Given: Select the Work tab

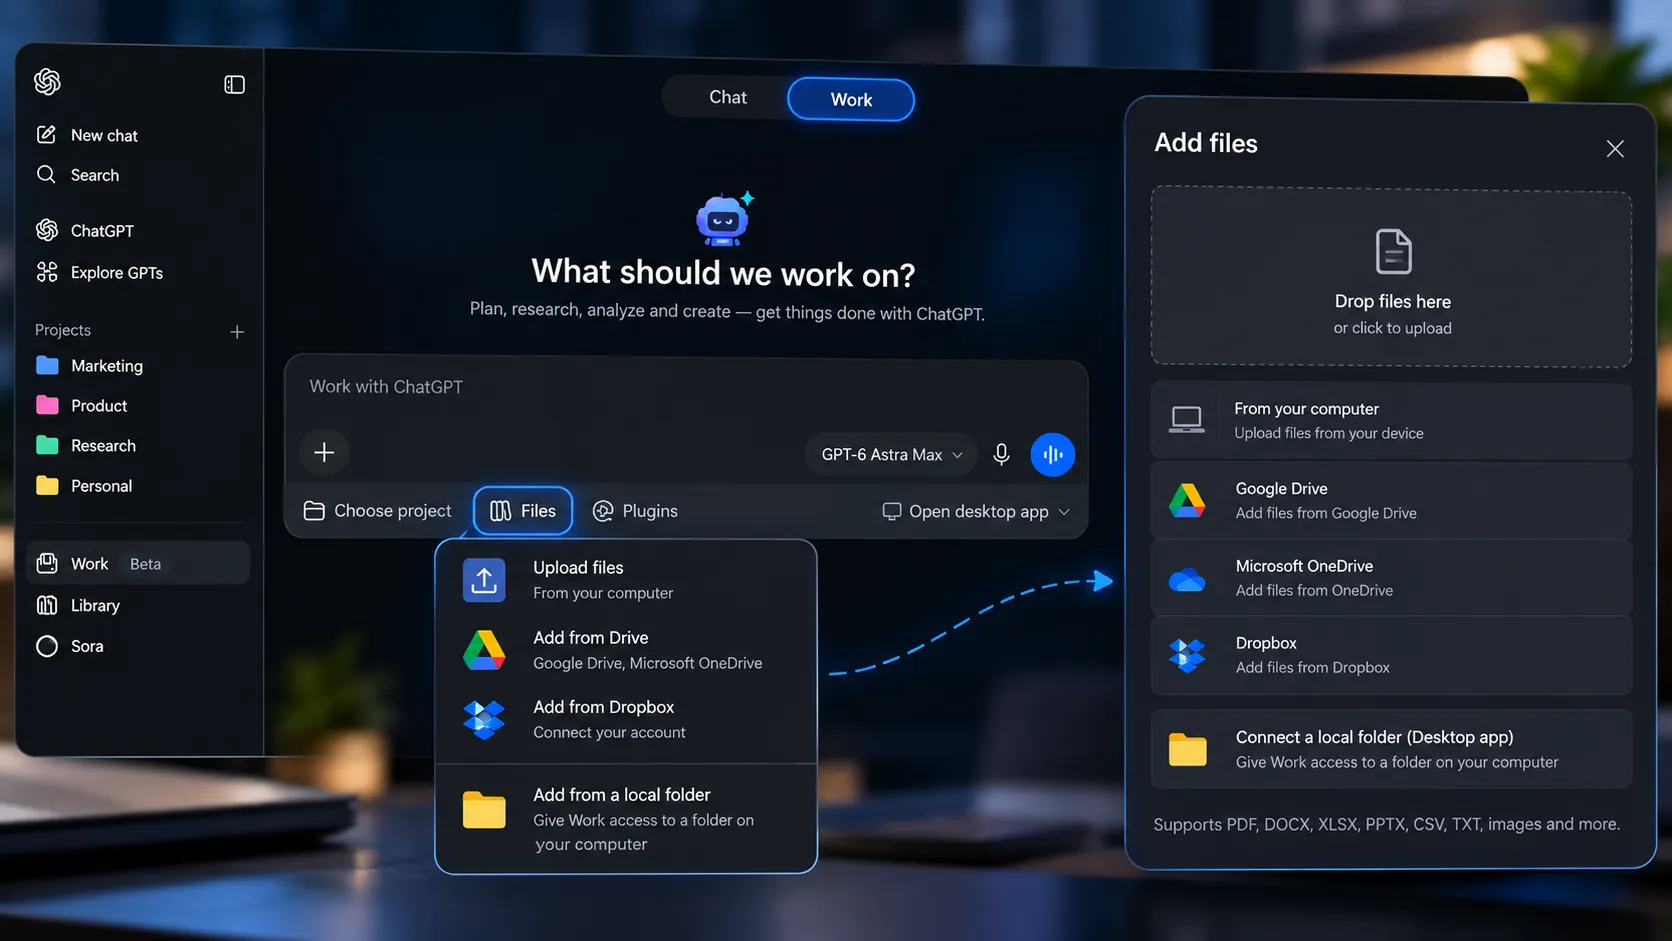Looking at the screenshot, I should 851,99.
